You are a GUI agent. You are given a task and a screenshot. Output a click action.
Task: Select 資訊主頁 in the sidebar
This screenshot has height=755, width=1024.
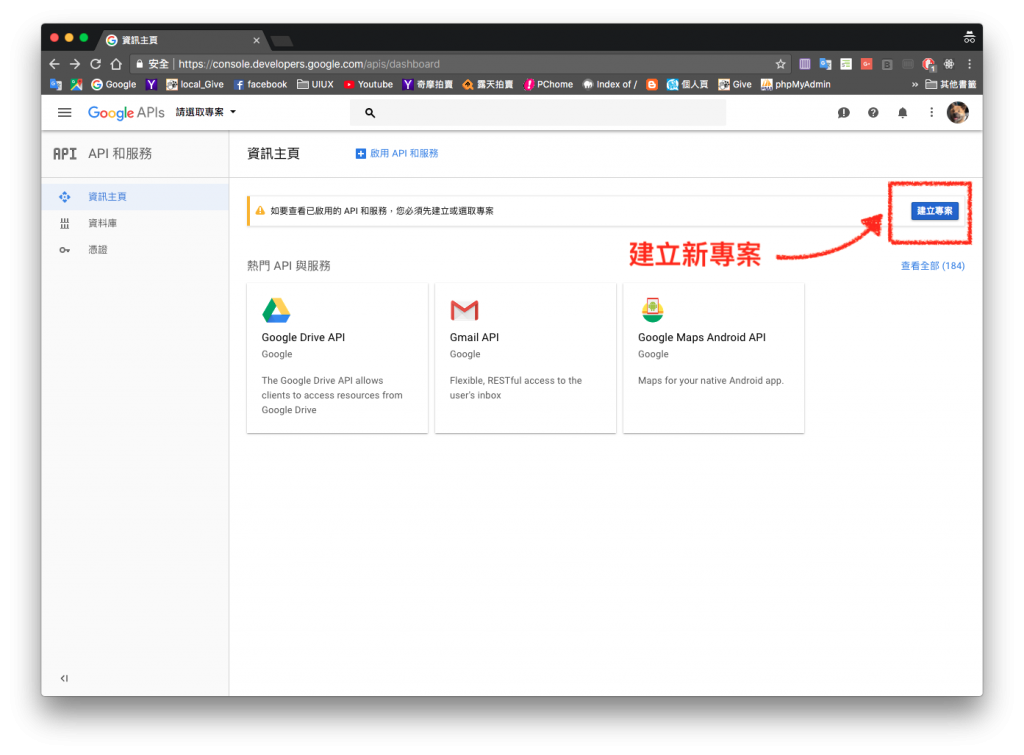[x=135, y=197]
